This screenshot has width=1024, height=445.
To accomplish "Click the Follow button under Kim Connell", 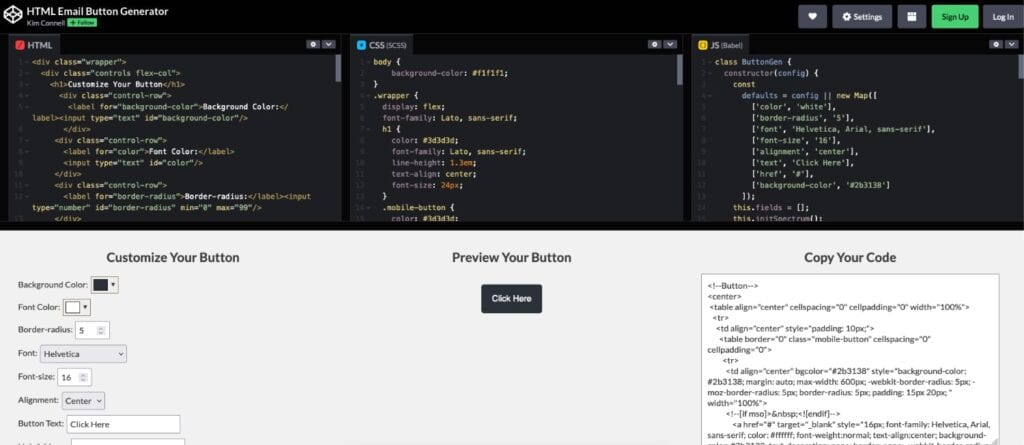I will (82, 23).
